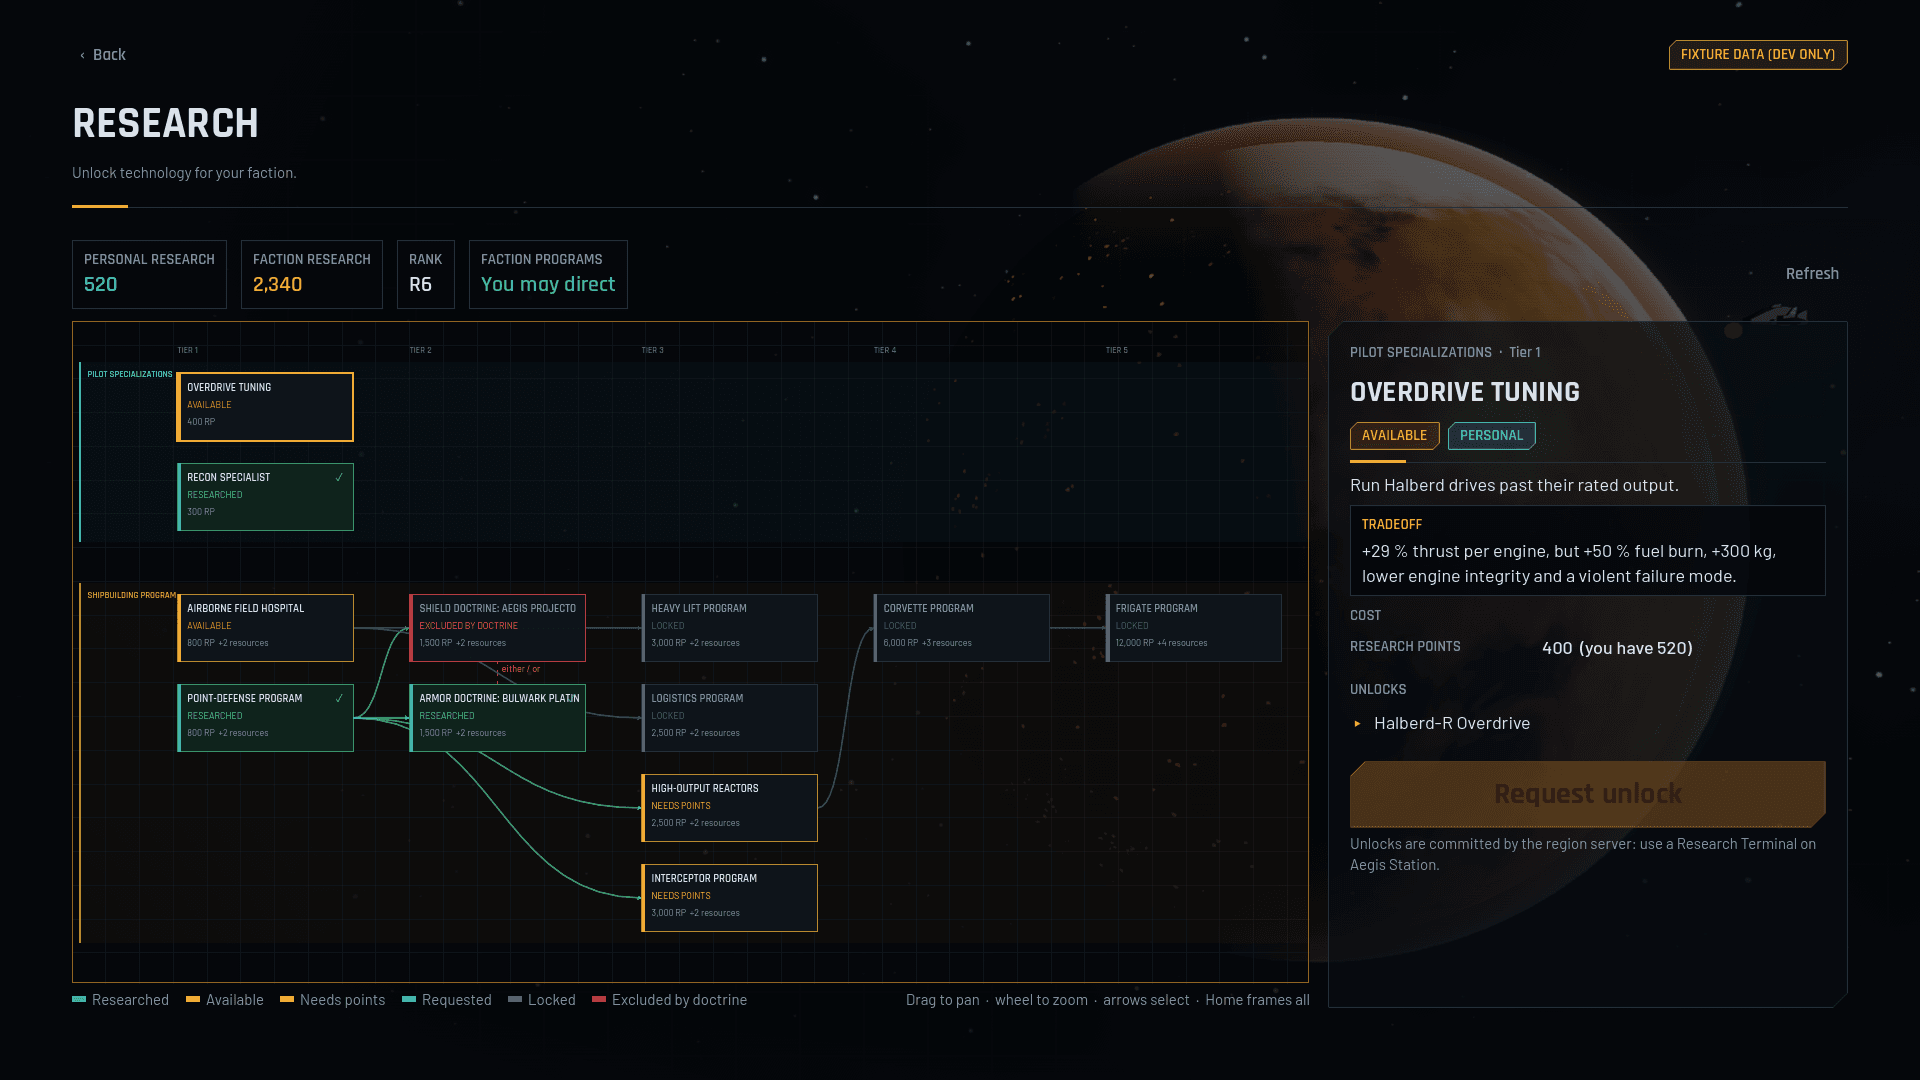The height and width of the screenshot is (1080, 1920).
Task: Click the 'You may direct' status
Action: 548,285
